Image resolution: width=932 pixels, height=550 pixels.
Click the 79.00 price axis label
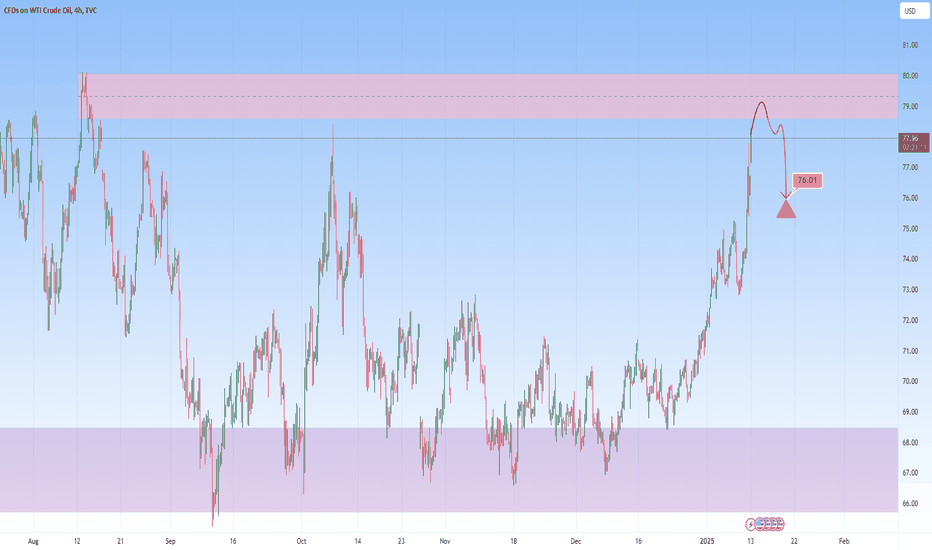[x=910, y=106]
